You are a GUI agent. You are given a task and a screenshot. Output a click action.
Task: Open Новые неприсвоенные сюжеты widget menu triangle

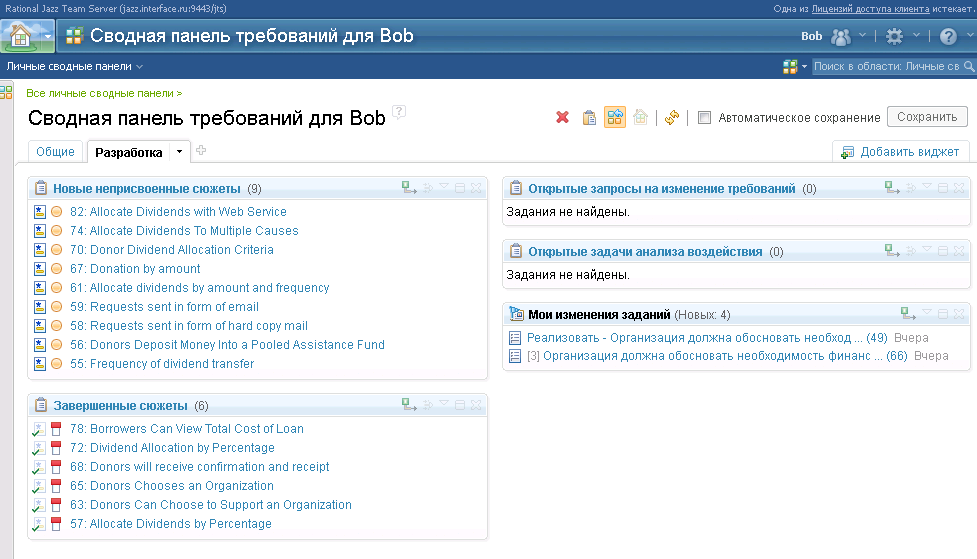pos(444,186)
